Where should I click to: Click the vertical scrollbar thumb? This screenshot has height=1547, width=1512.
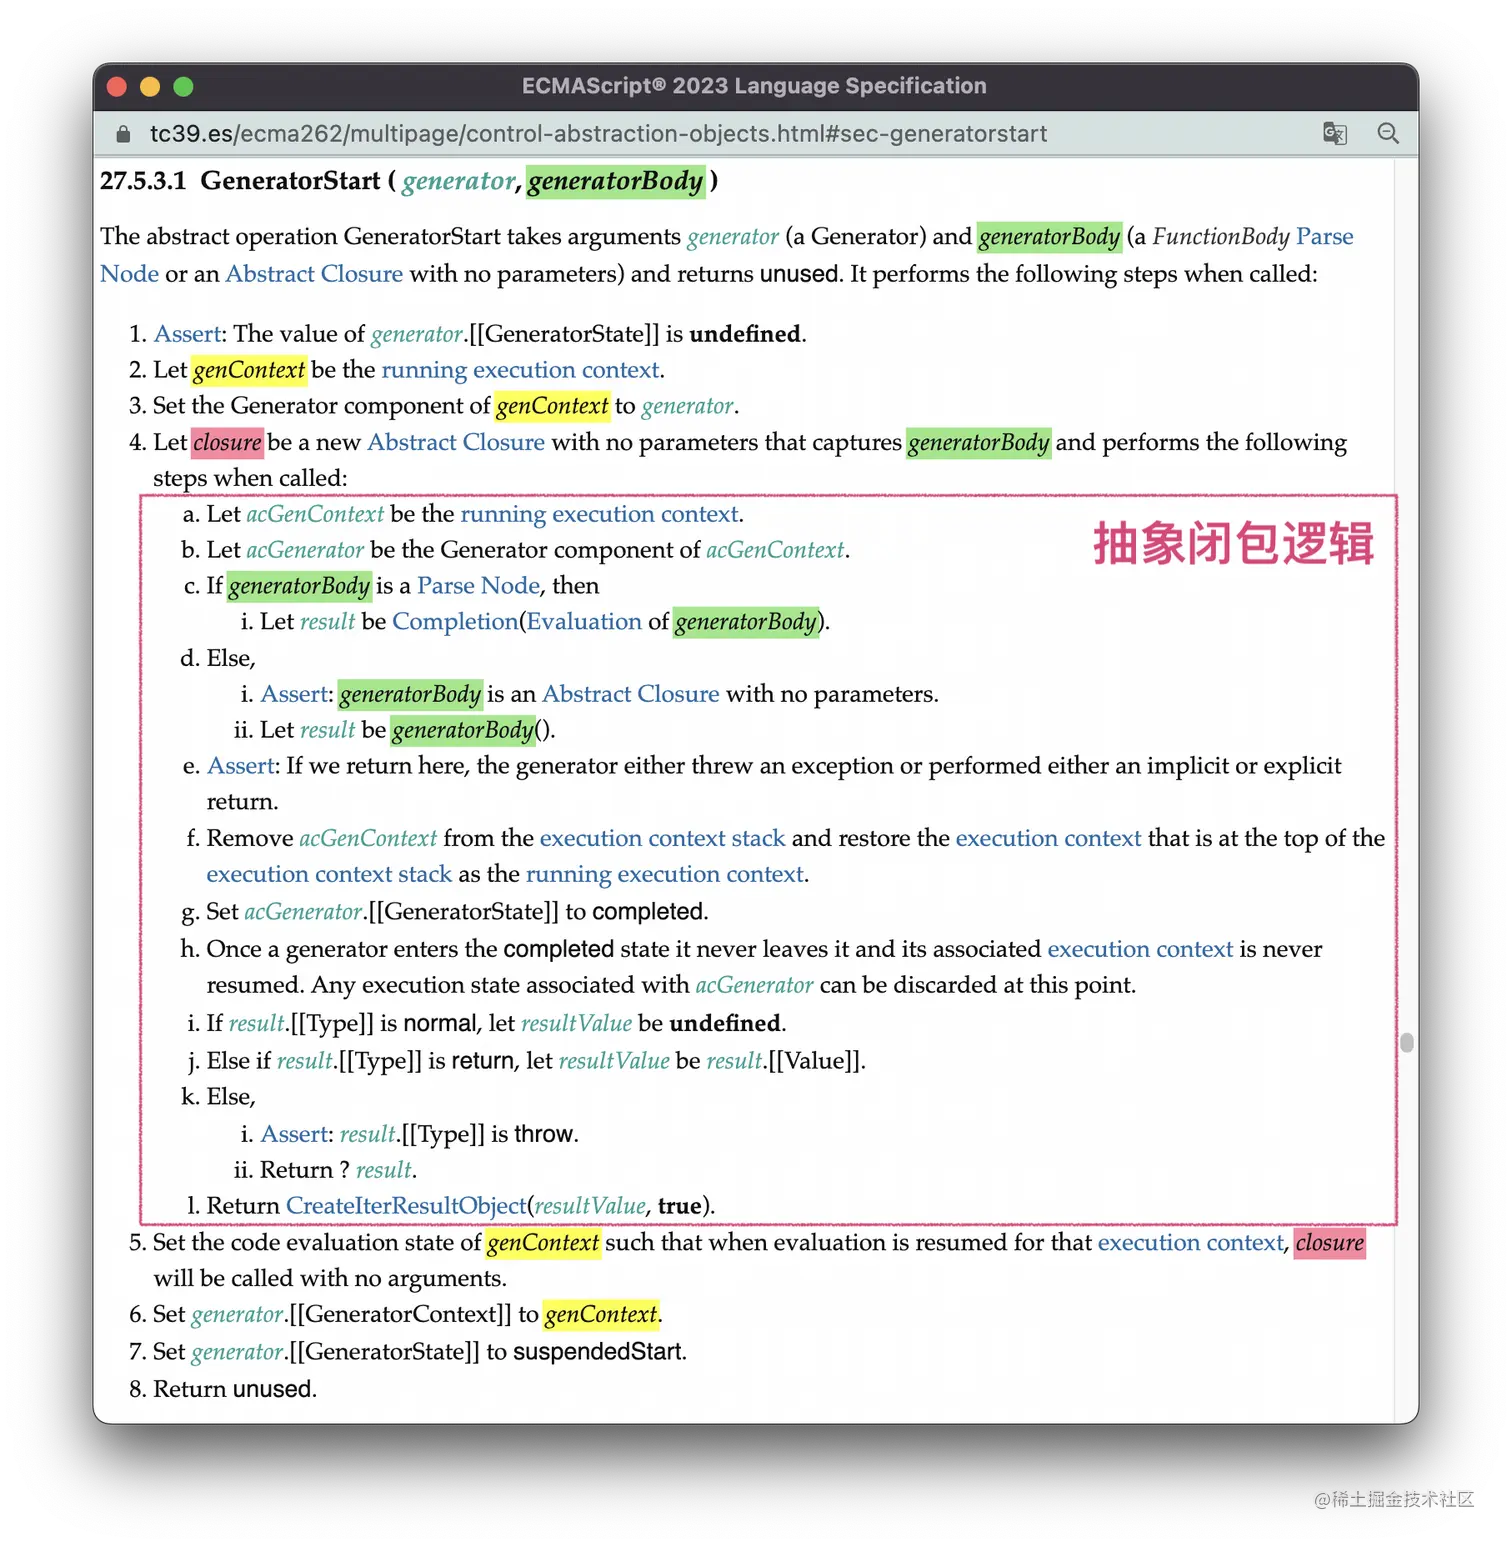(x=1406, y=1042)
